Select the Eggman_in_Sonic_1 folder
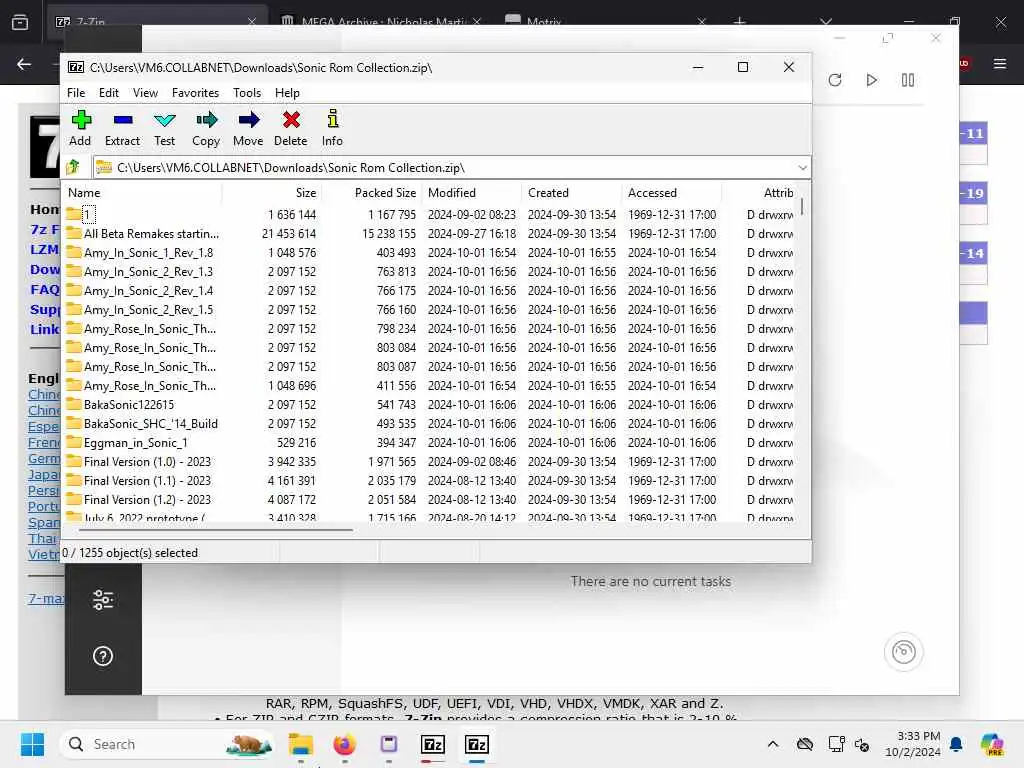 coord(127,443)
